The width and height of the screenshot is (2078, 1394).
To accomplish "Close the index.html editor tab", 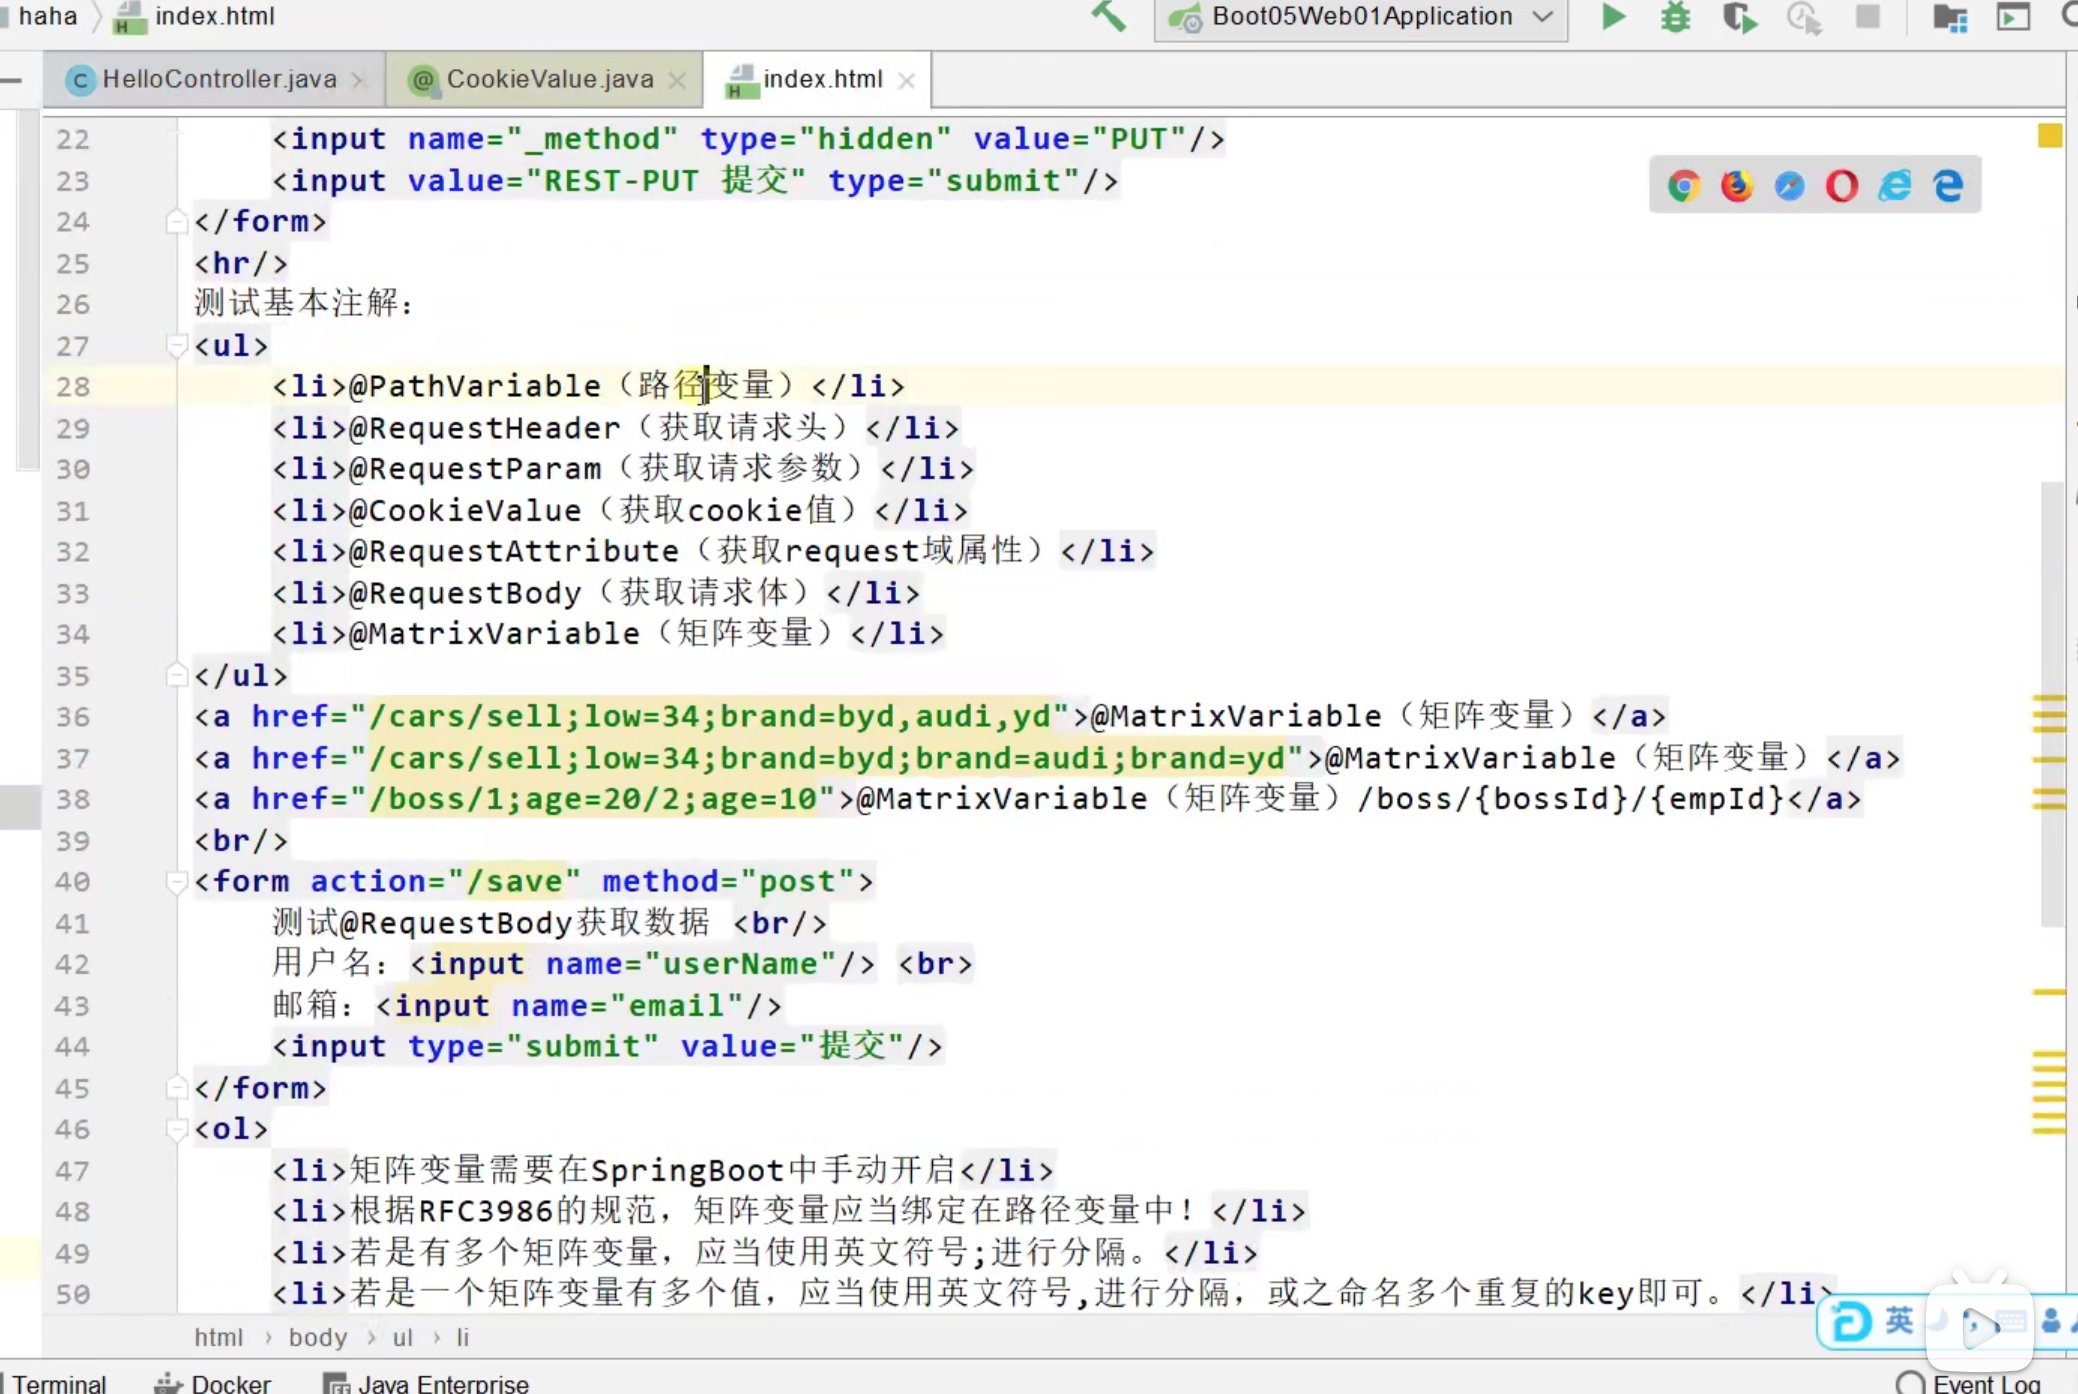I will coord(907,81).
